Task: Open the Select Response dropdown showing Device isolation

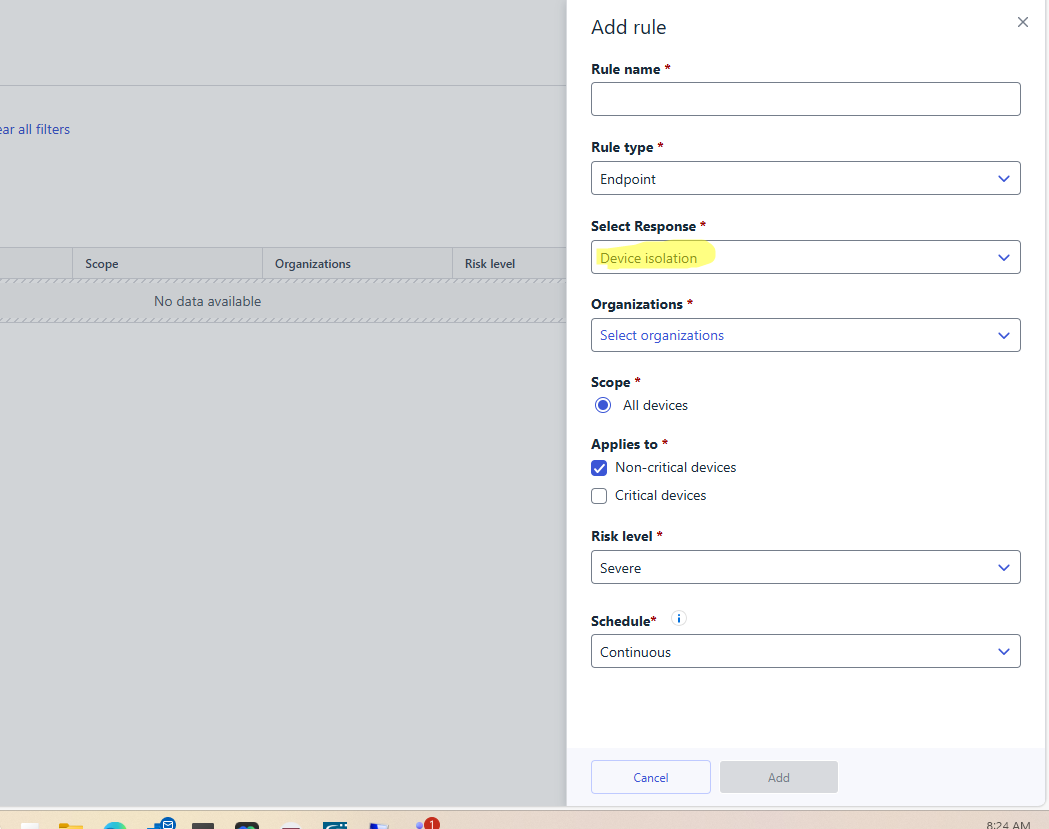Action: [x=805, y=257]
